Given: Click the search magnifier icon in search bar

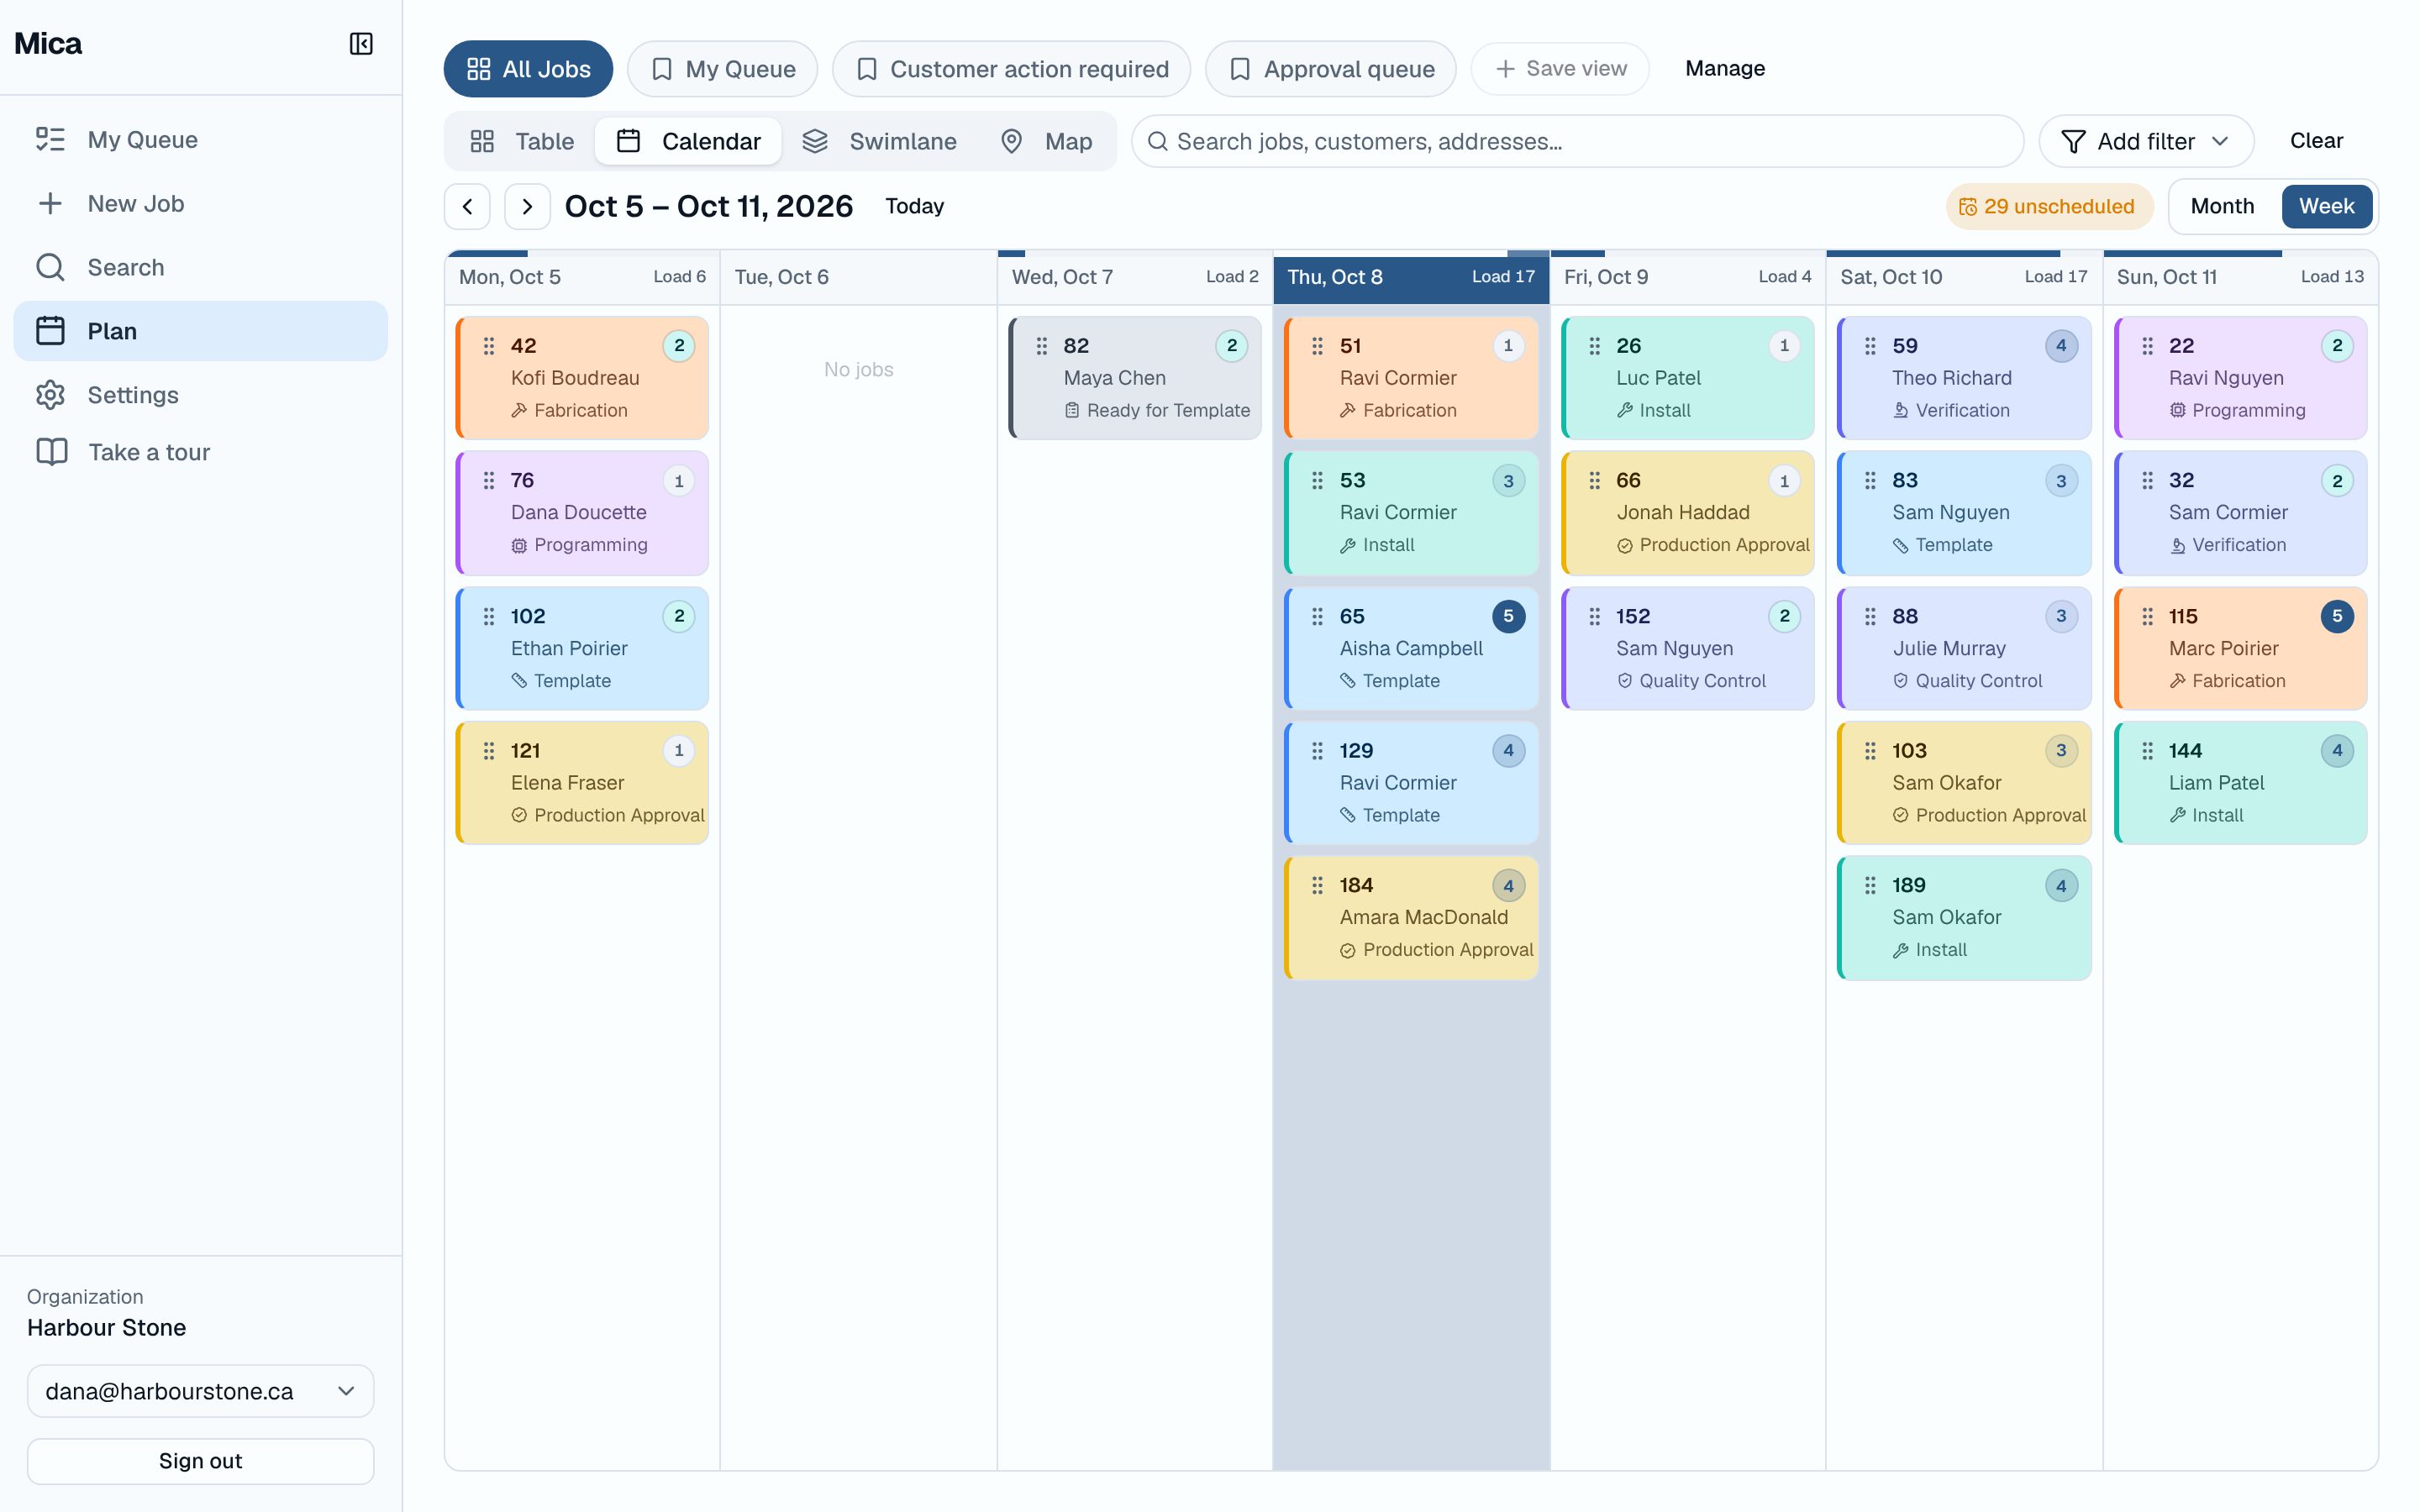Looking at the screenshot, I should tap(1158, 141).
